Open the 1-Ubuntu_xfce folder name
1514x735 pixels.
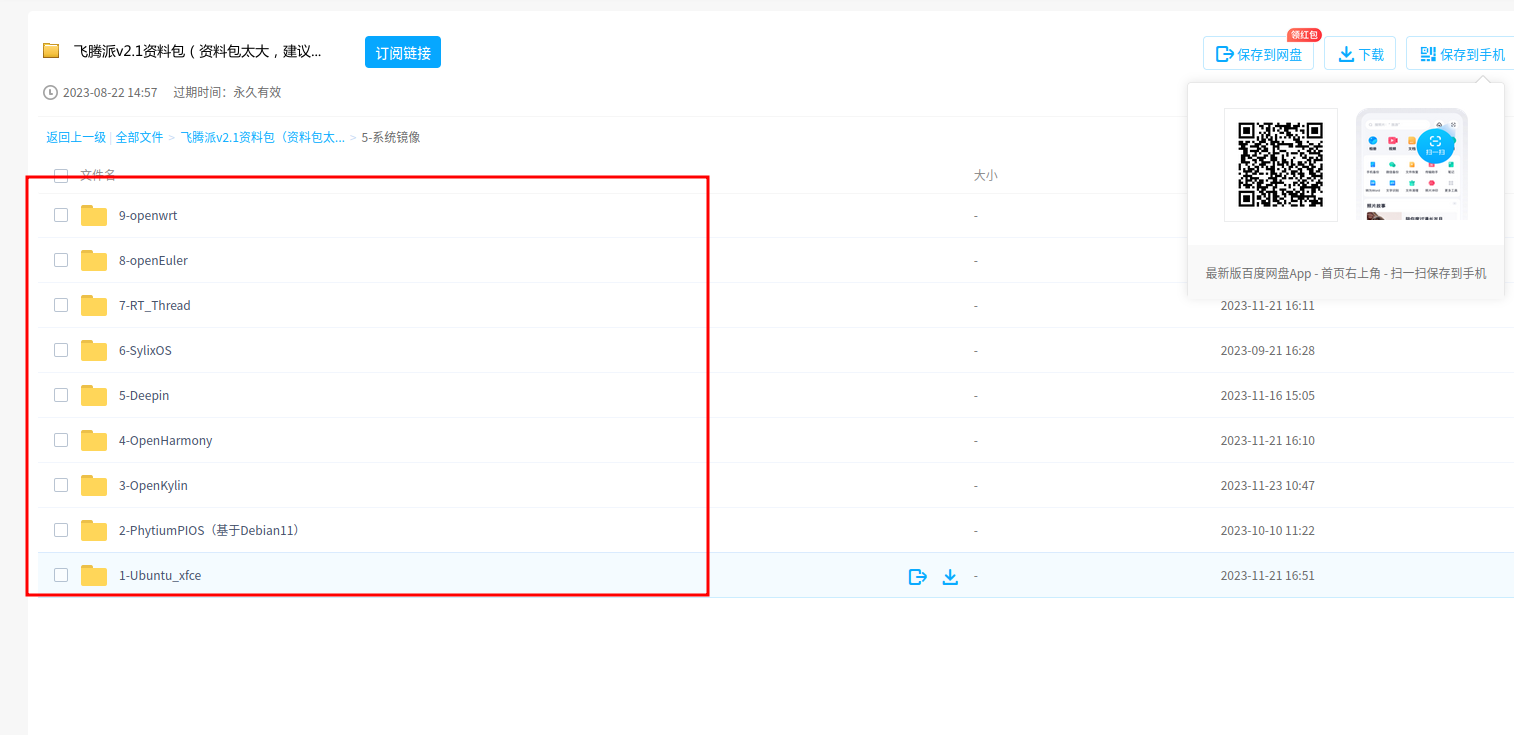160,575
